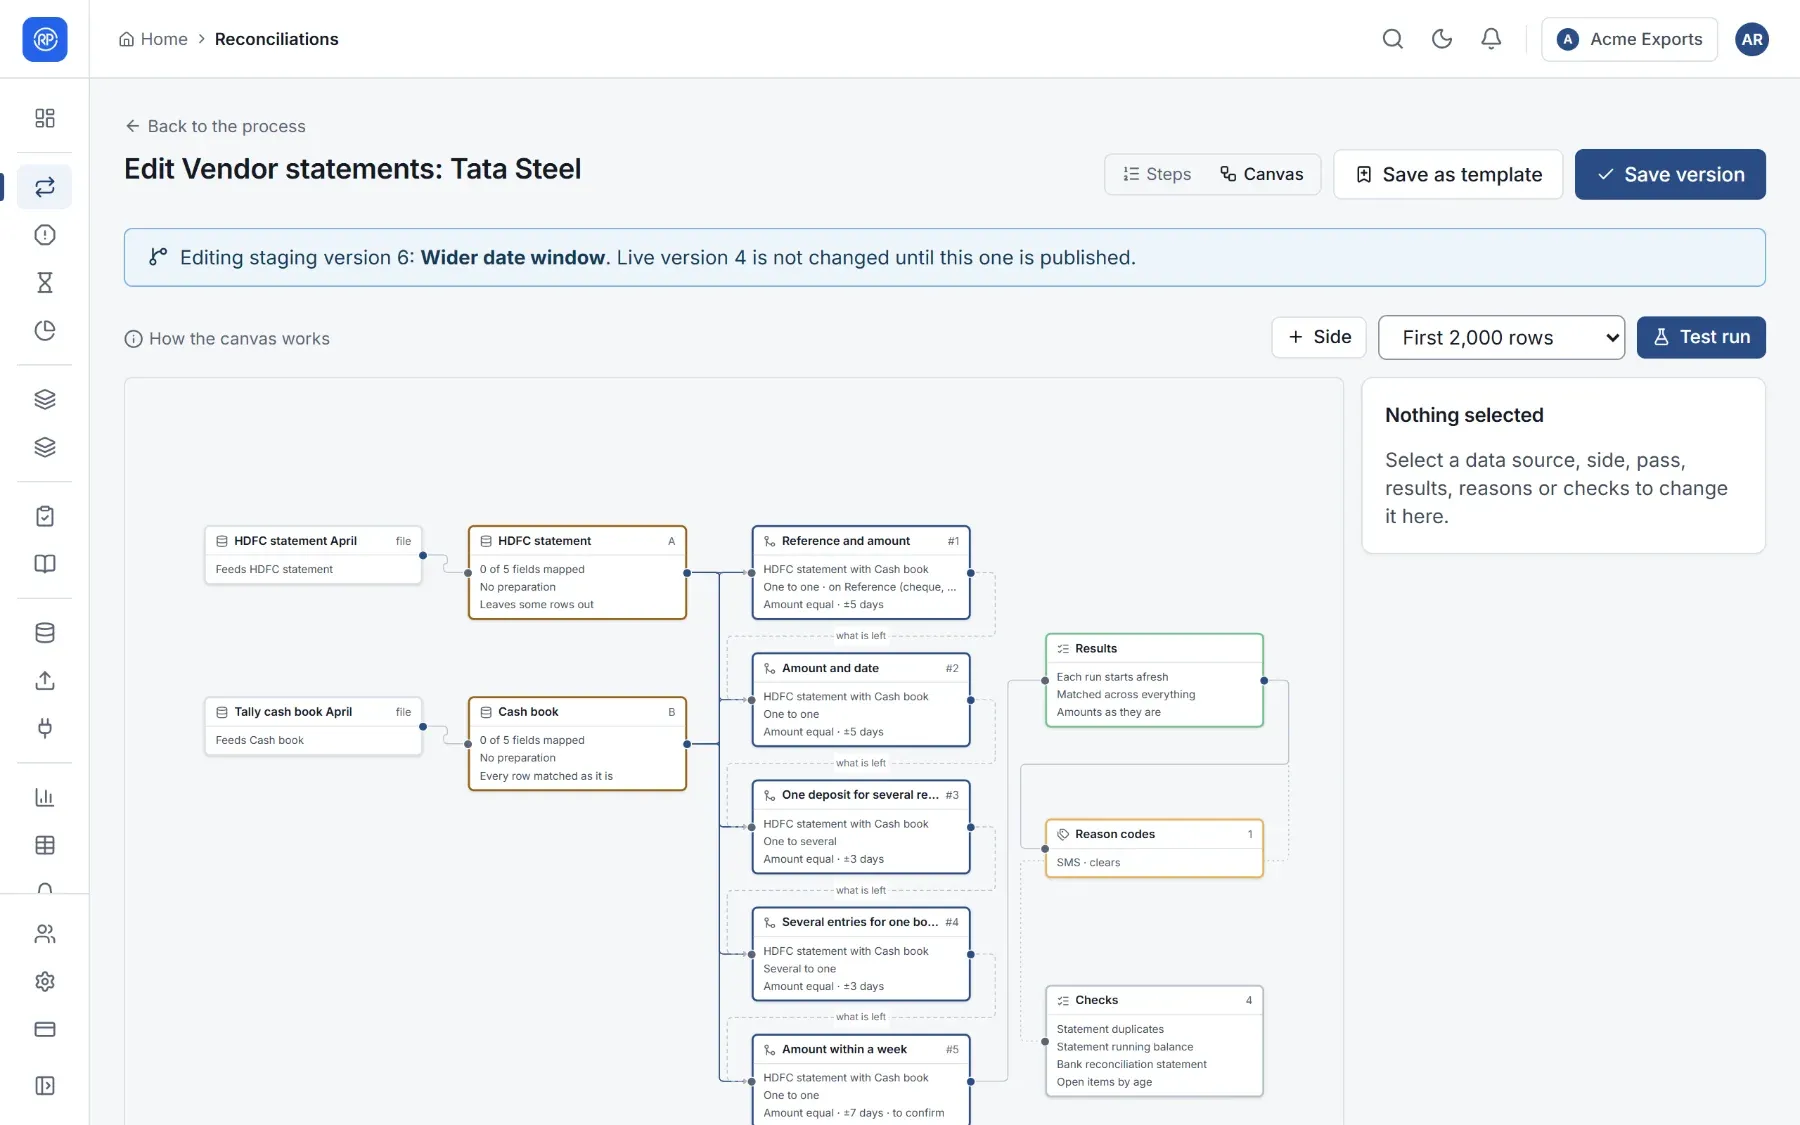Image resolution: width=1800 pixels, height=1125 pixels.
Task: Select Tally cash book April node
Action: click(313, 726)
